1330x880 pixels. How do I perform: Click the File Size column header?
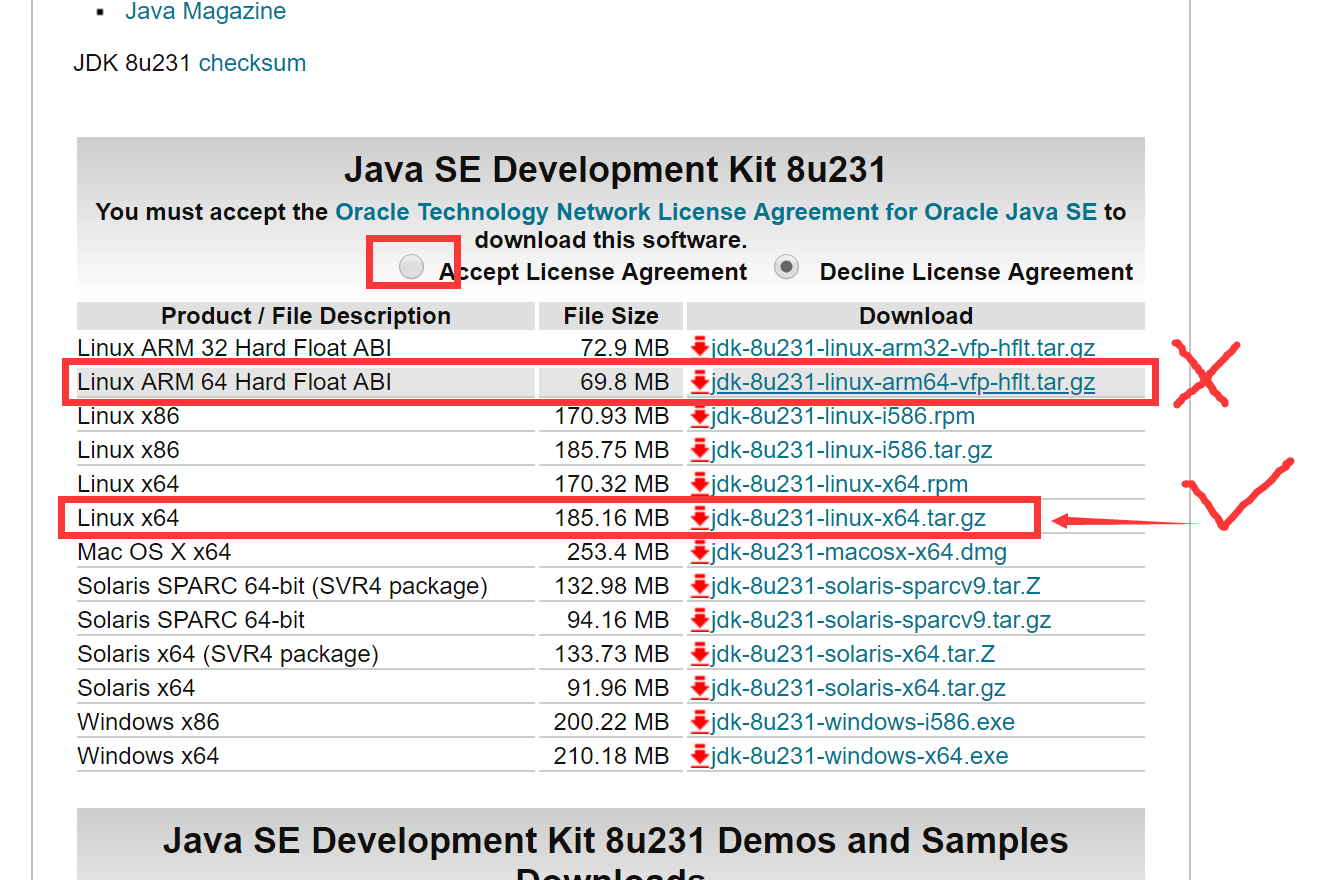click(x=610, y=316)
